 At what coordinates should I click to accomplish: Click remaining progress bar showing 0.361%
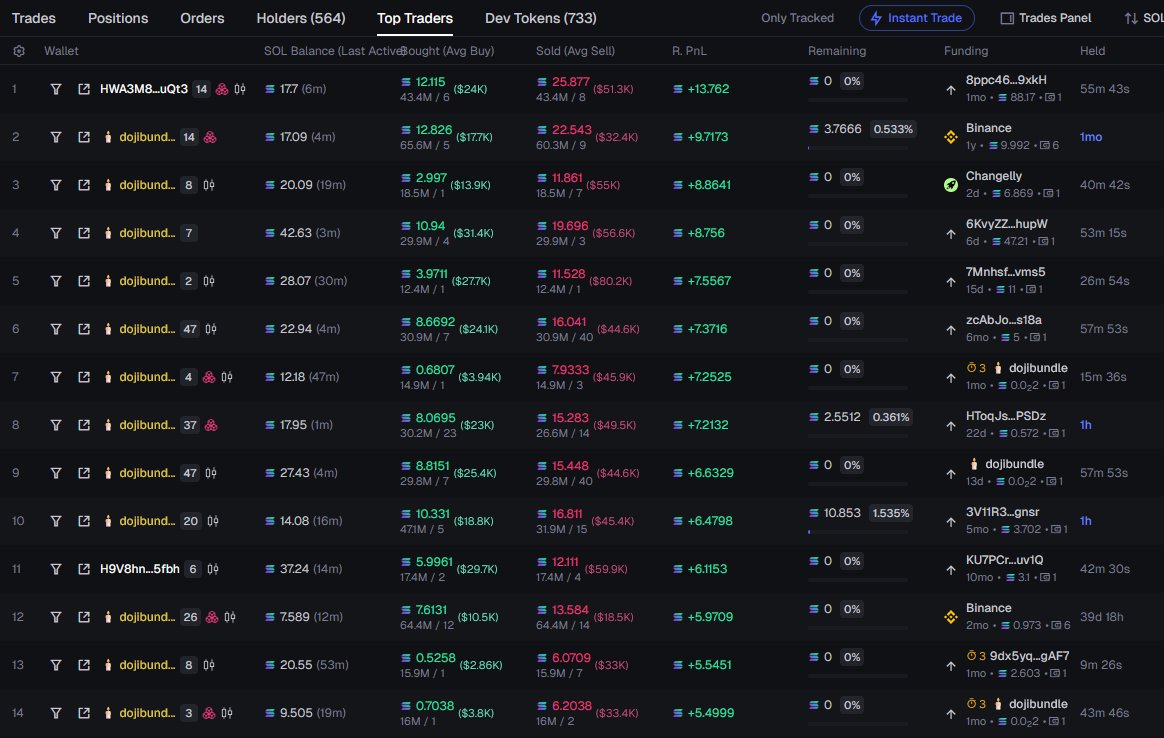coord(857,436)
